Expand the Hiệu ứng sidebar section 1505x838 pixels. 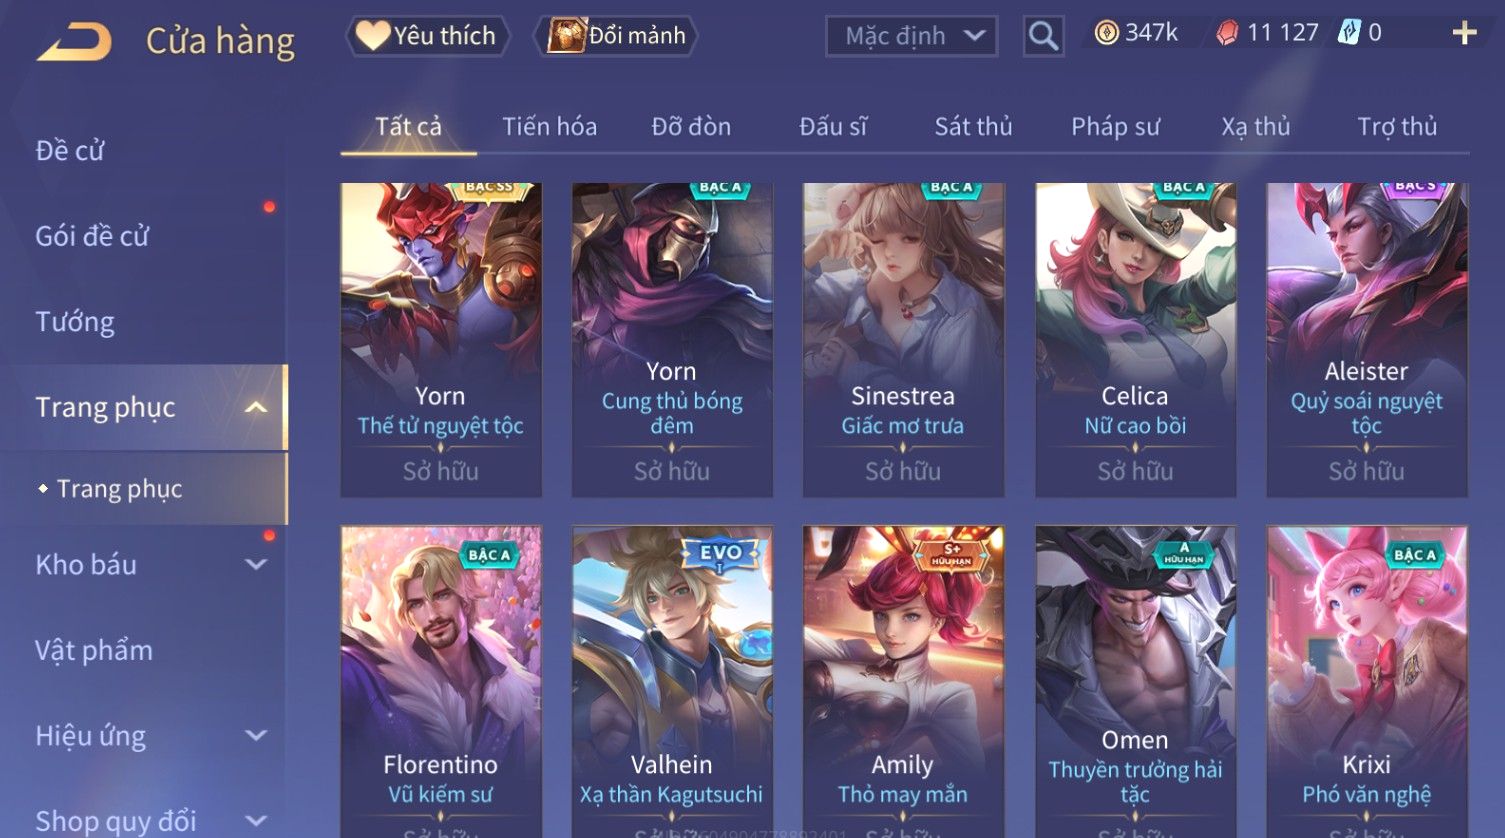tap(256, 736)
